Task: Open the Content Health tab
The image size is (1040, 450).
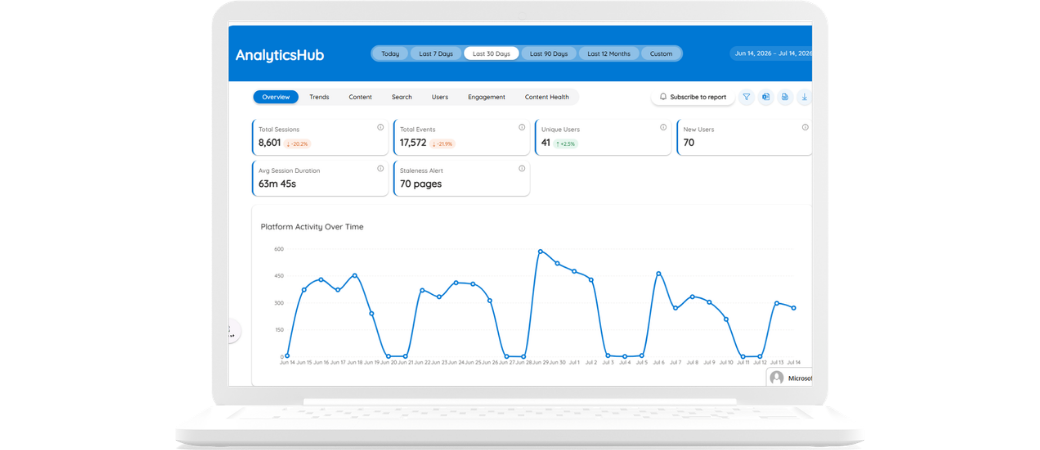Action: pyautogui.click(x=547, y=97)
